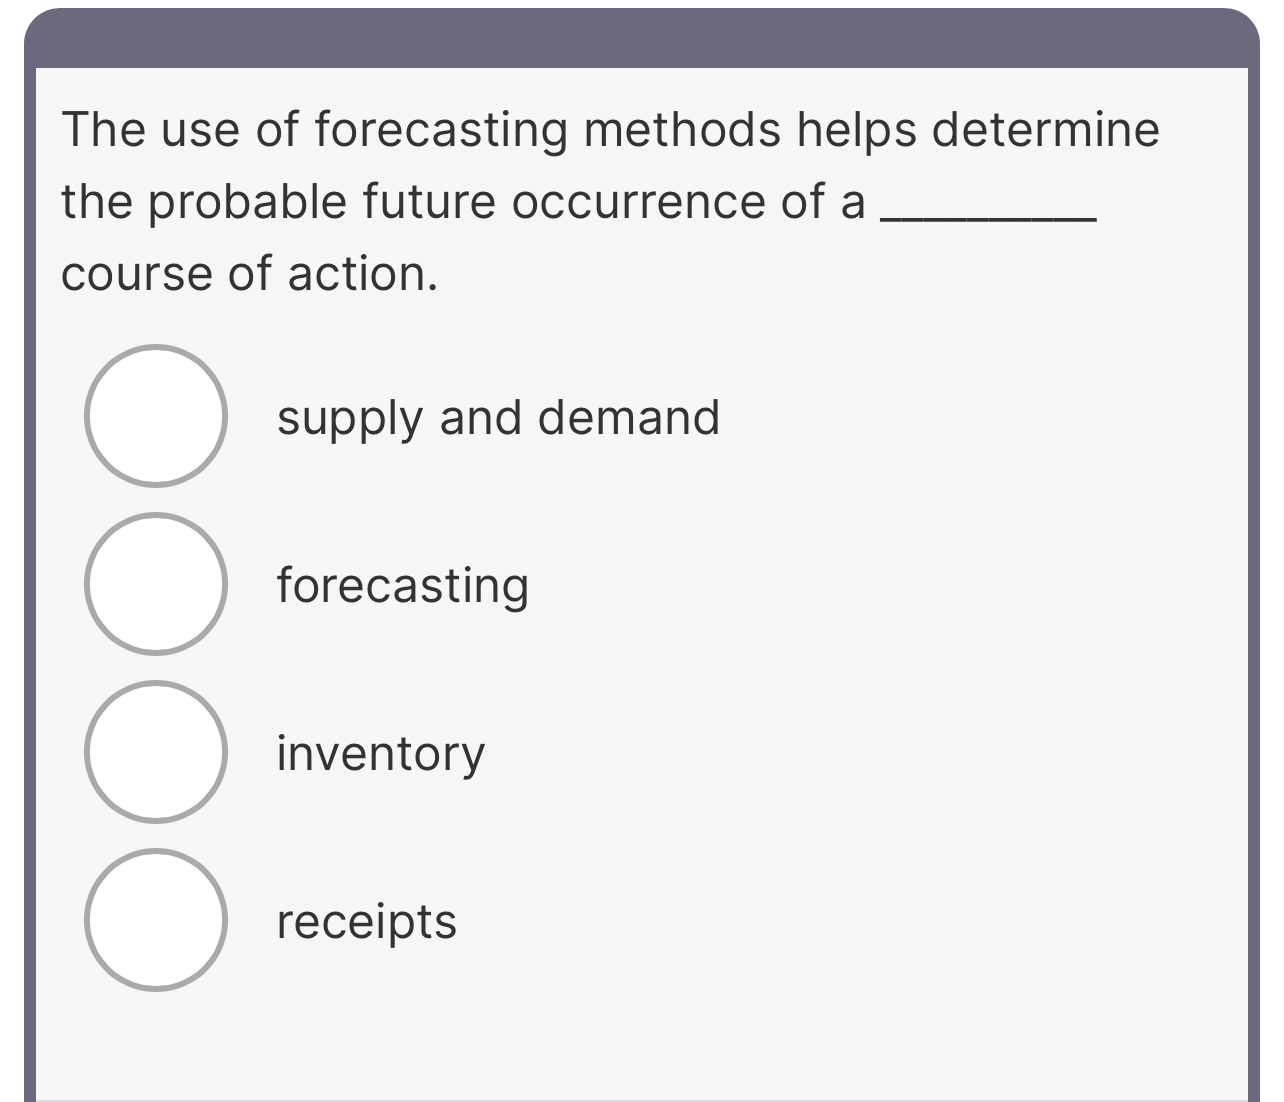Select the 'receipts' radio button
This screenshot has width=1284, height=1102.
coord(157,922)
